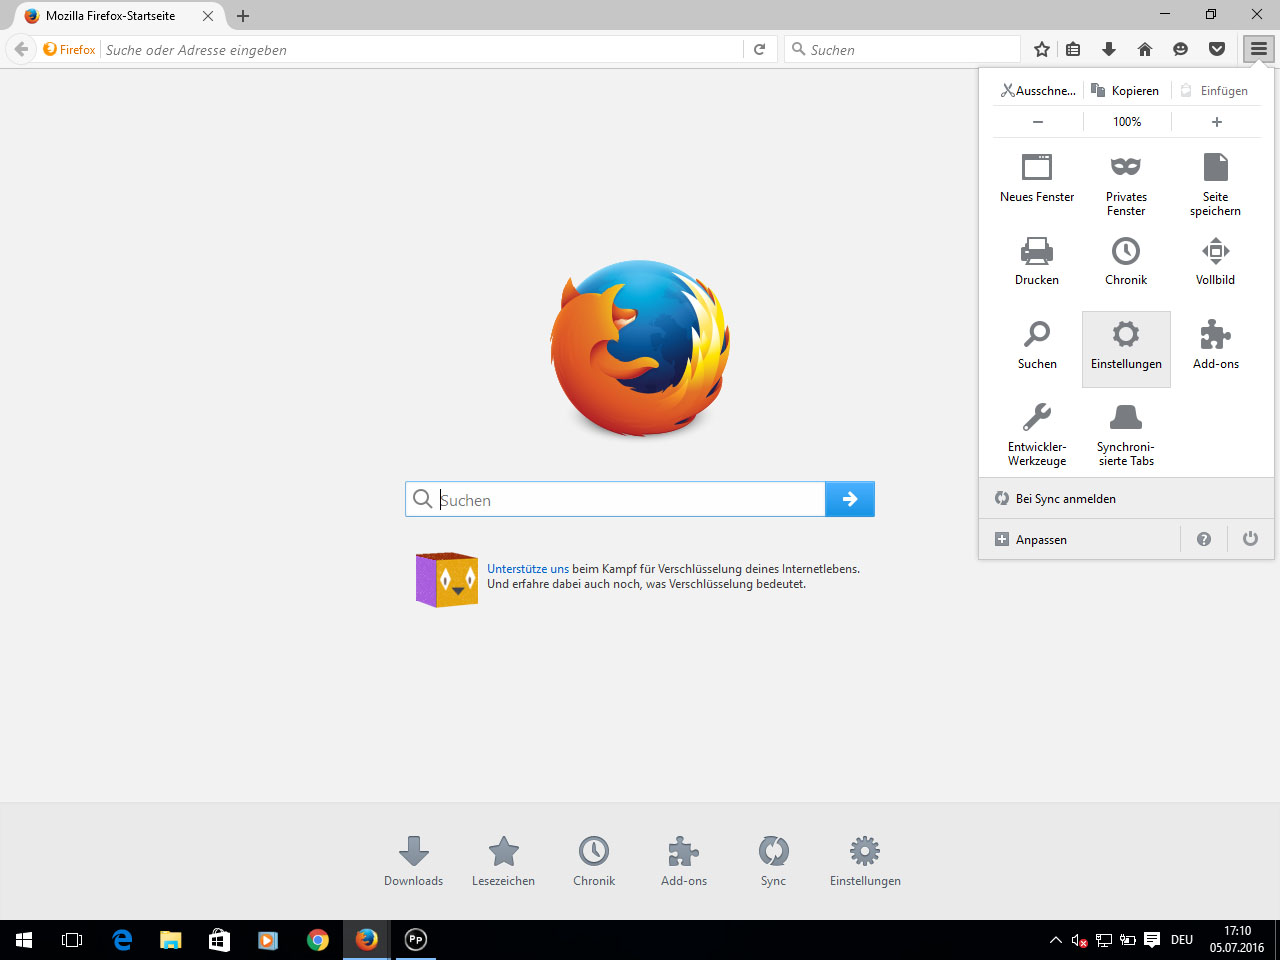
Task: Open Chronik clock icon in menu panel
Action: click(1126, 262)
